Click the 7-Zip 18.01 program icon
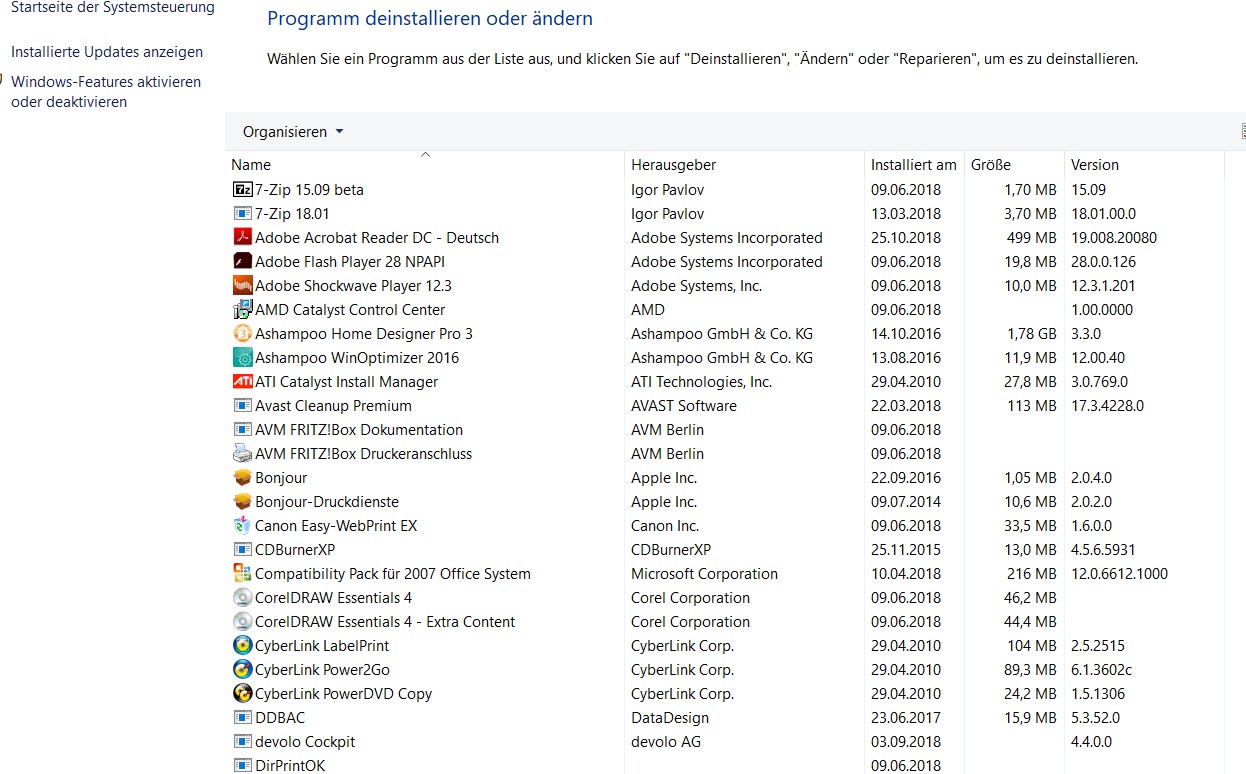The image size is (1246, 774). pos(242,213)
